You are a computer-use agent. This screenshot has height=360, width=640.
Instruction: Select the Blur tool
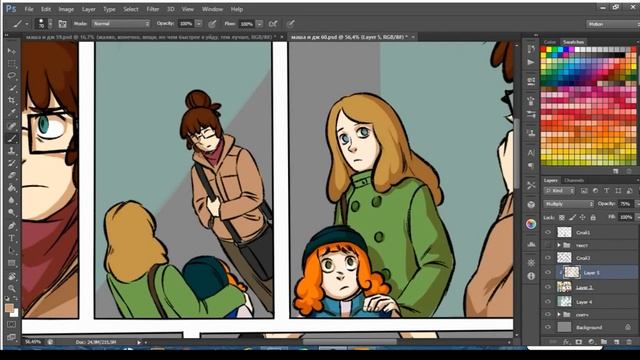coord(11,200)
